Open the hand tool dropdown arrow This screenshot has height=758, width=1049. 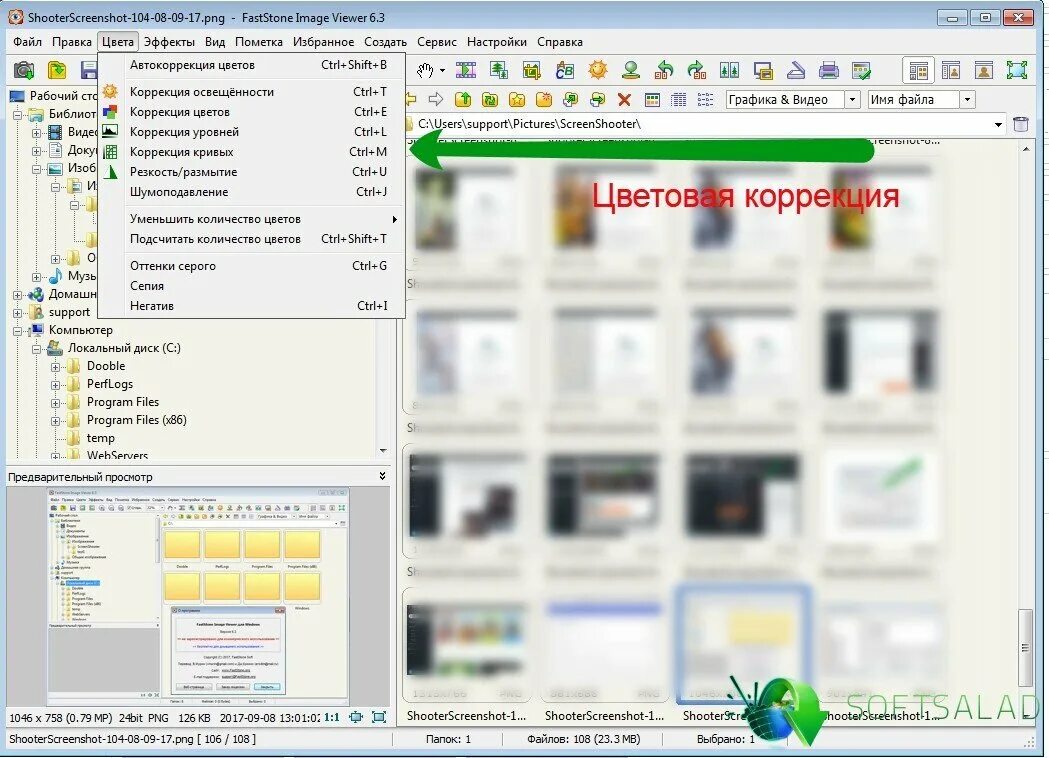click(x=442, y=70)
